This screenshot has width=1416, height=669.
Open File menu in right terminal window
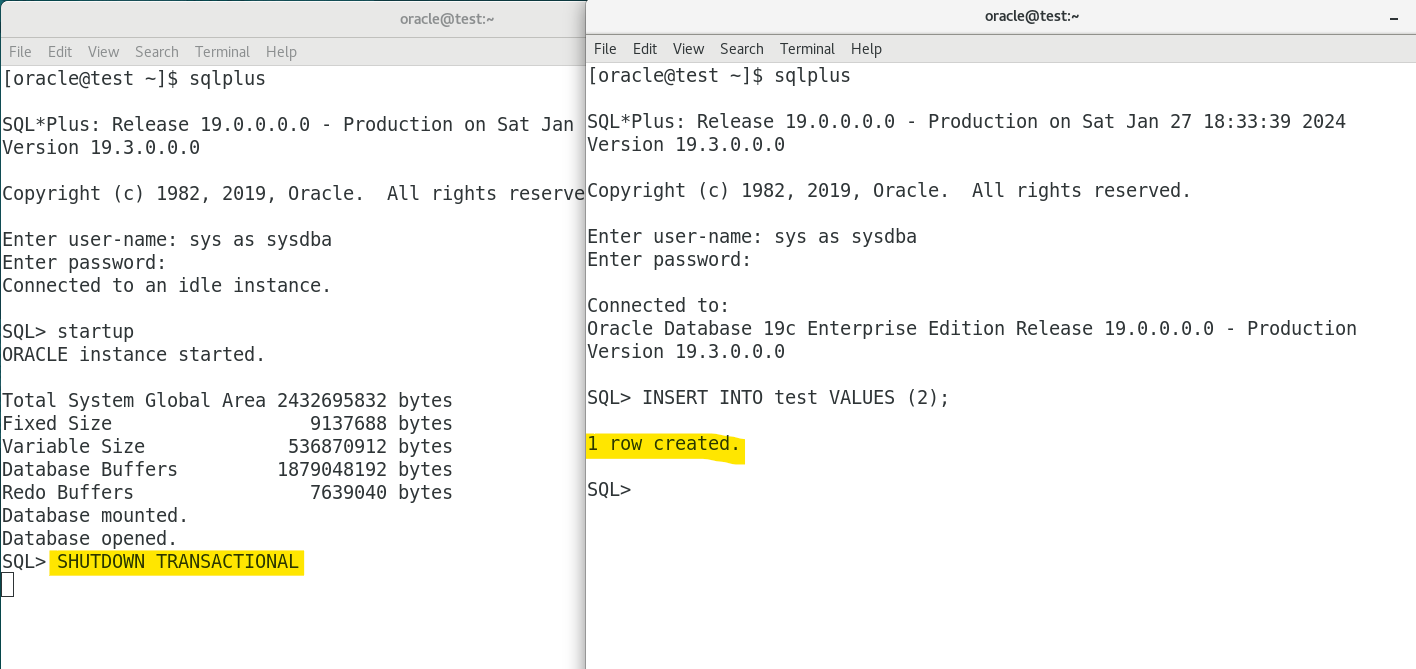[x=605, y=49]
